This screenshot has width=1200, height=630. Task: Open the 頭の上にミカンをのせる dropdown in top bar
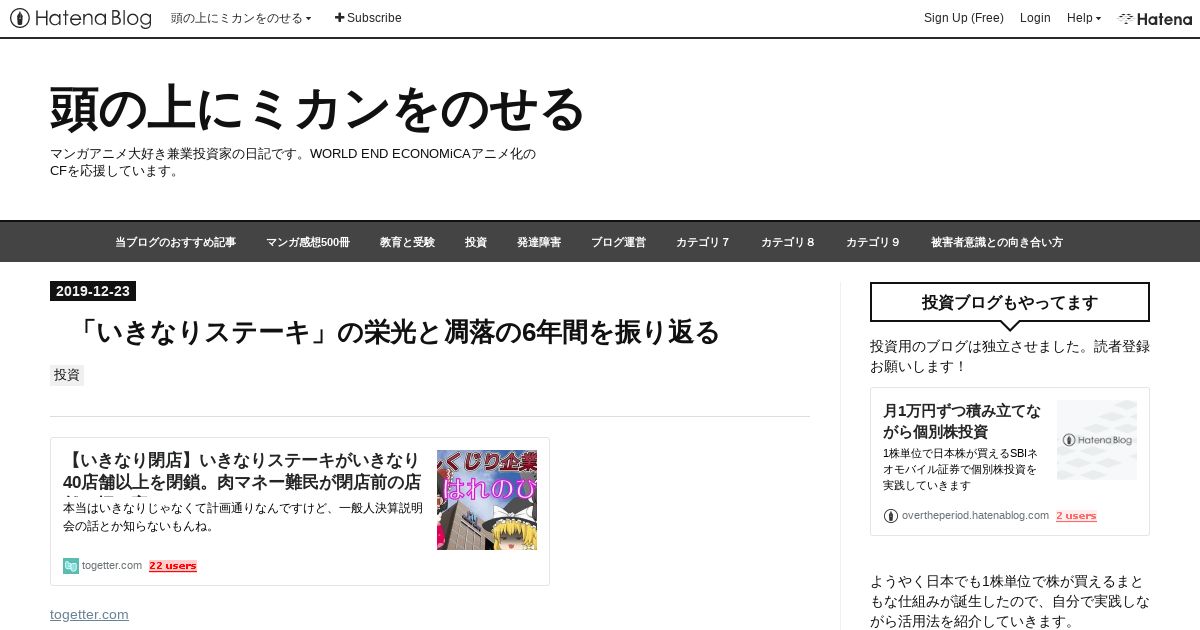pyautogui.click(x=241, y=18)
